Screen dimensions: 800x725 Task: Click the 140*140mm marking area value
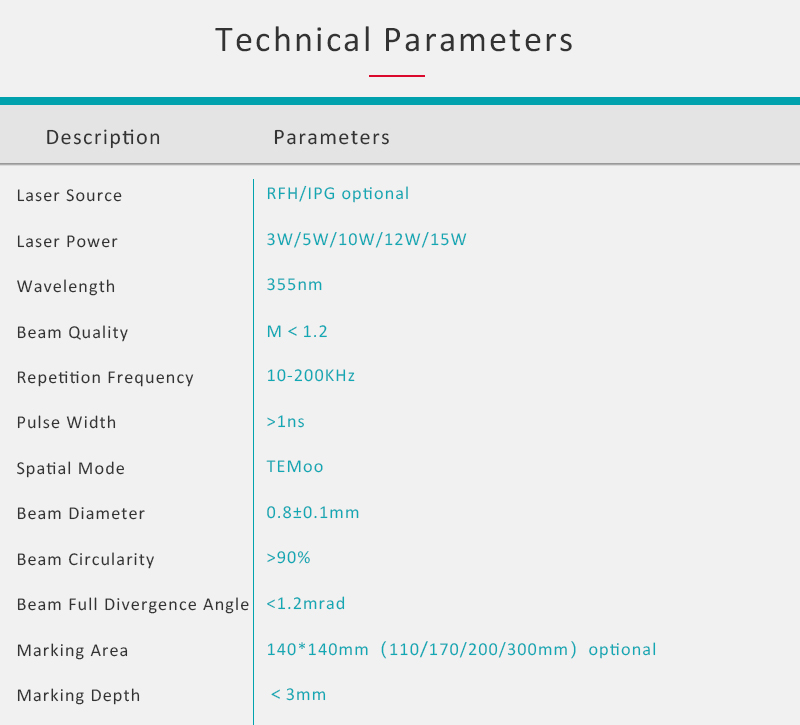461,649
